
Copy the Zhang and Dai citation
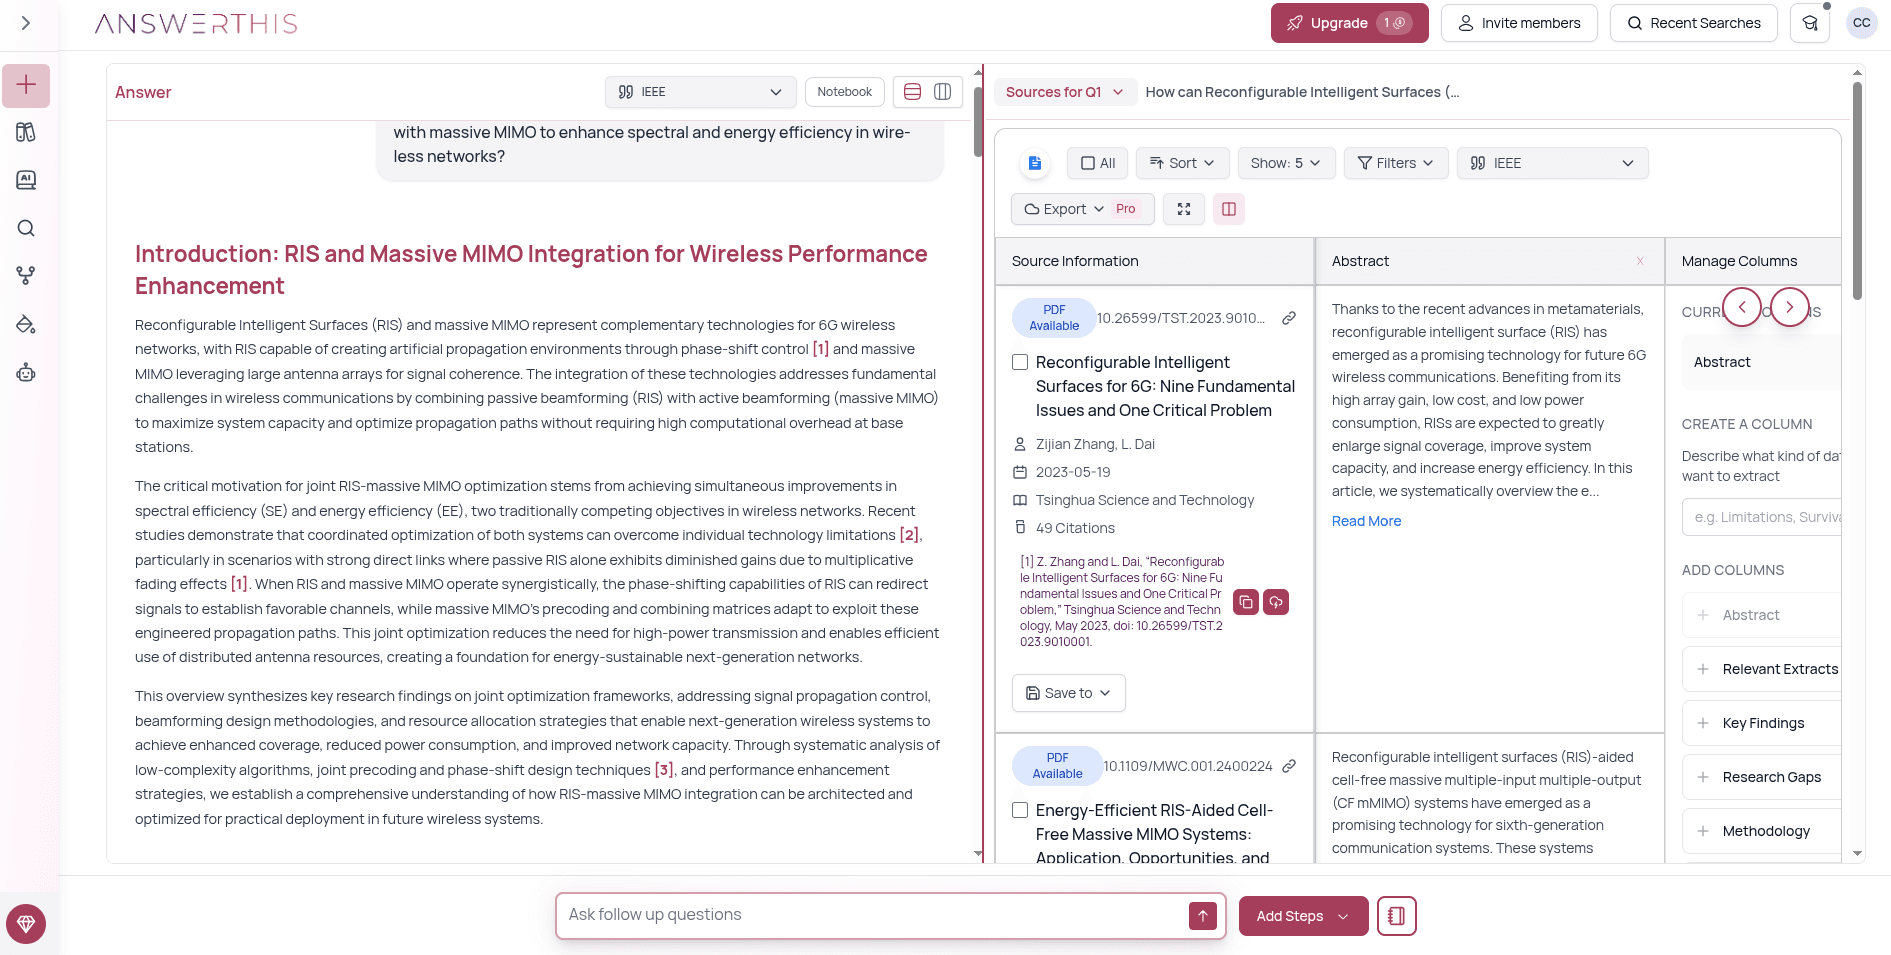click(x=1246, y=602)
